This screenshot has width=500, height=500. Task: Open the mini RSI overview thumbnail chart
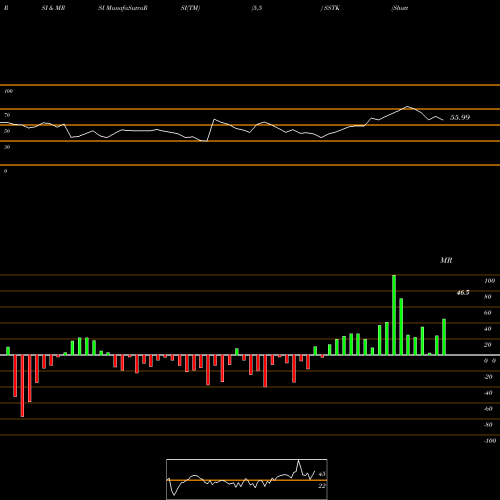point(247,479)
